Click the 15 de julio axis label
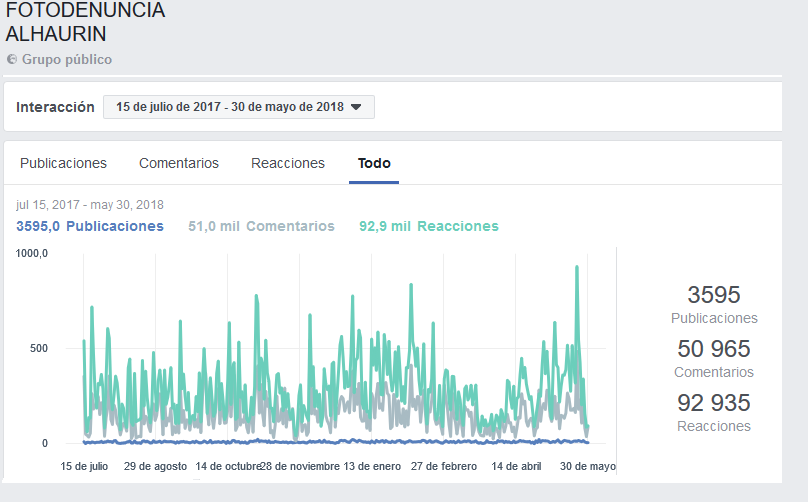 84,466
